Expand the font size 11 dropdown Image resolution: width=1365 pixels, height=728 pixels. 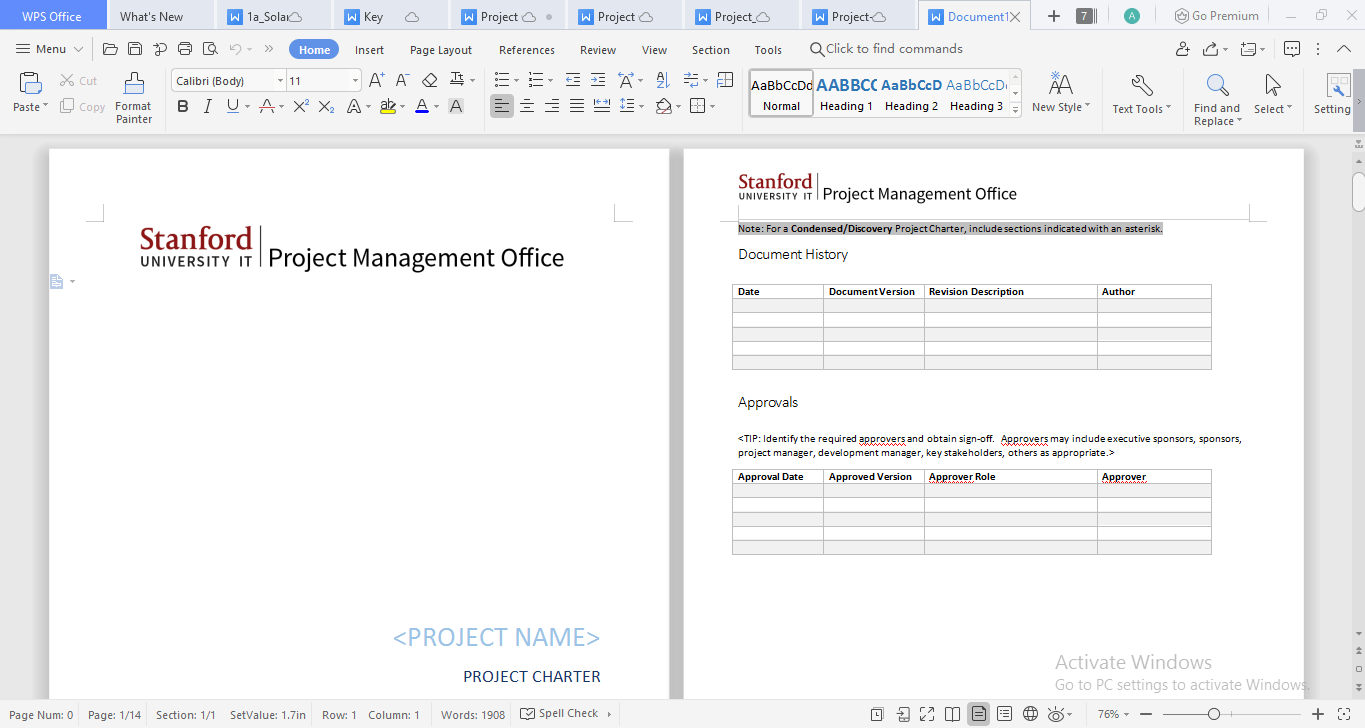(x=355, y=81)
